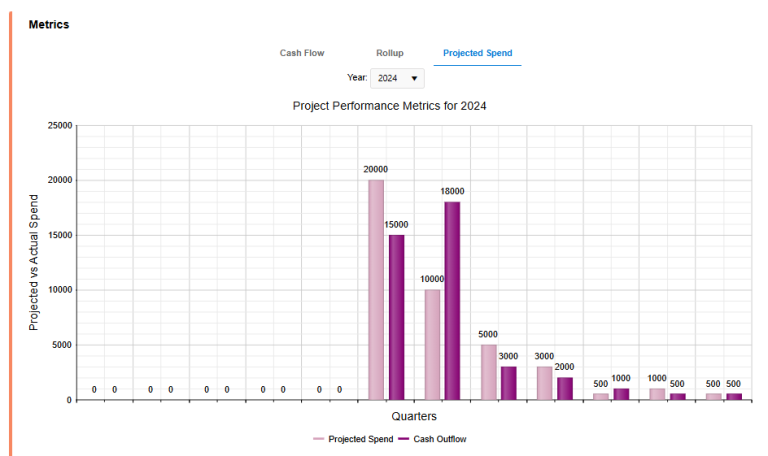
Task: Switch to the Cash Flow tab
Action: (301, 53)
